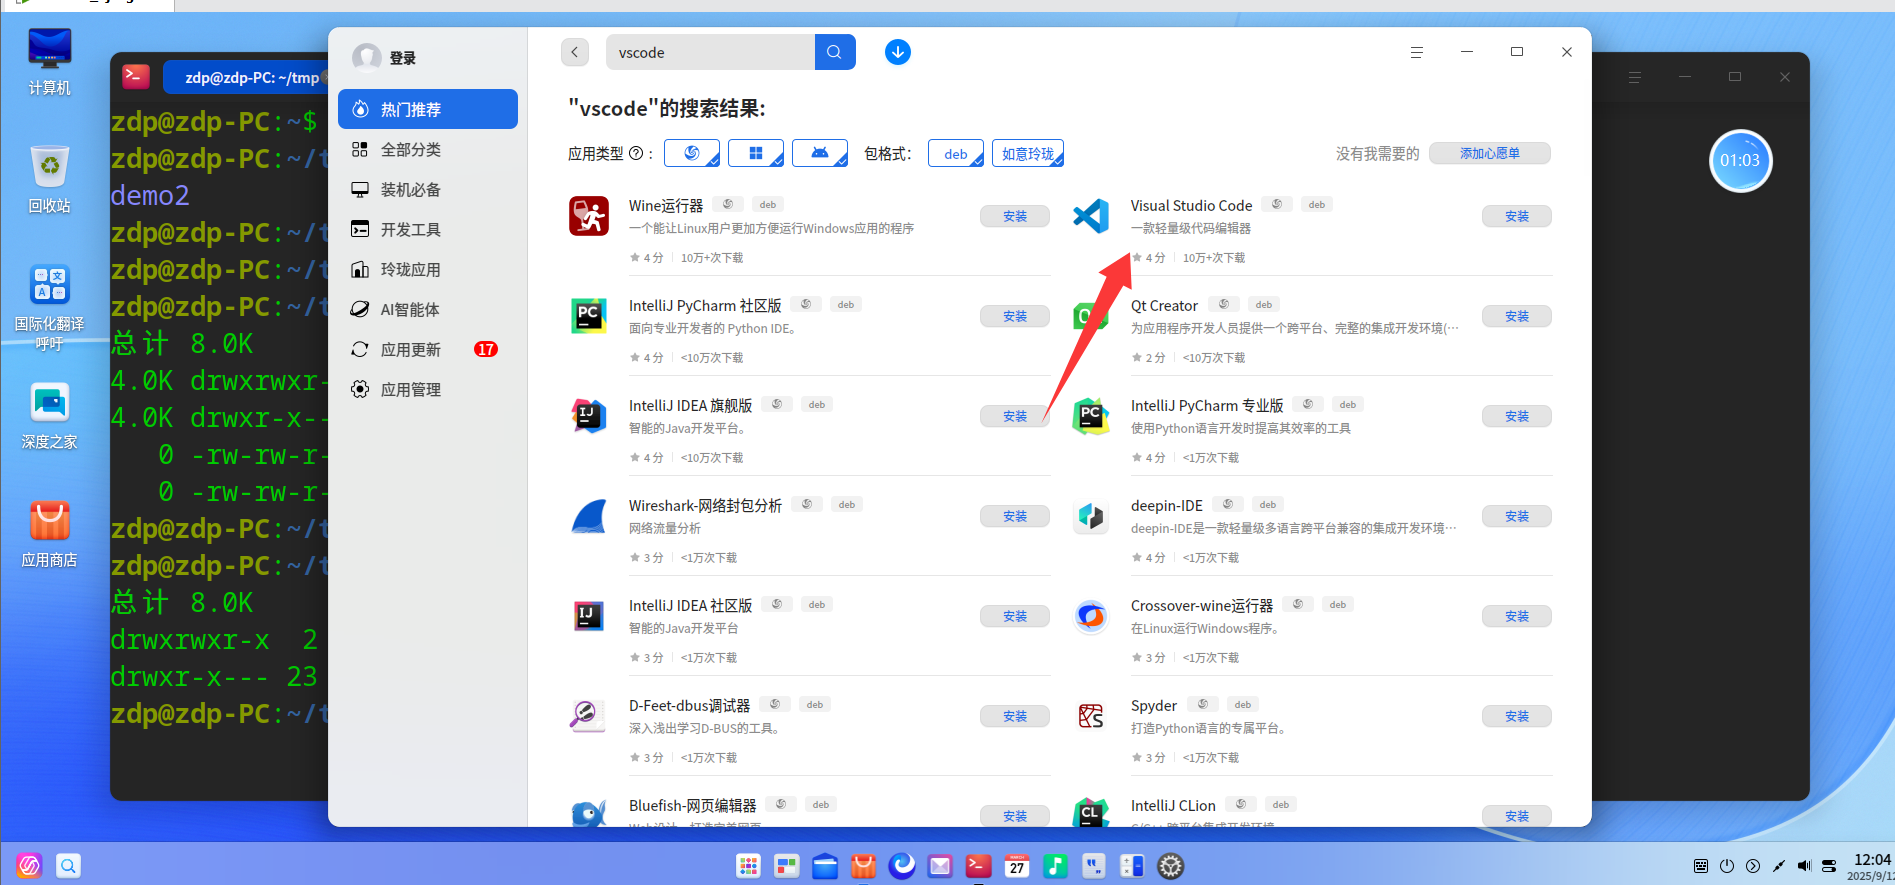This screenshot has width=1895, height=885.
Task: Click the IntelliJ PyCharm 社区版 icon
Action: [x=589, y=316]
